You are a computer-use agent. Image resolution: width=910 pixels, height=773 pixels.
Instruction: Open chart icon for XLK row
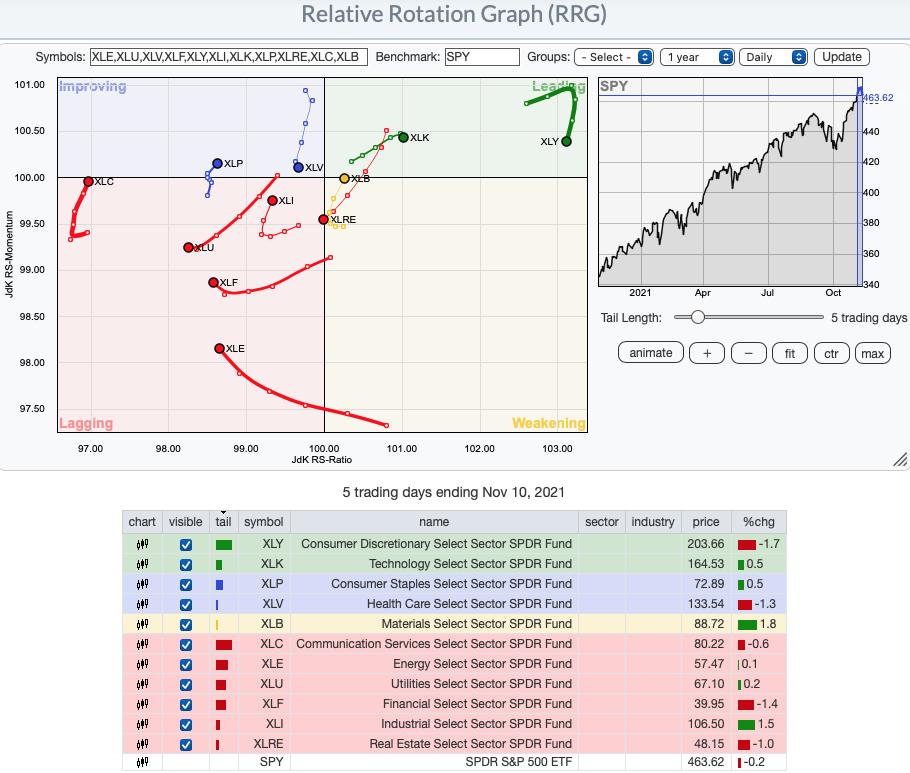tap(142, 564)
